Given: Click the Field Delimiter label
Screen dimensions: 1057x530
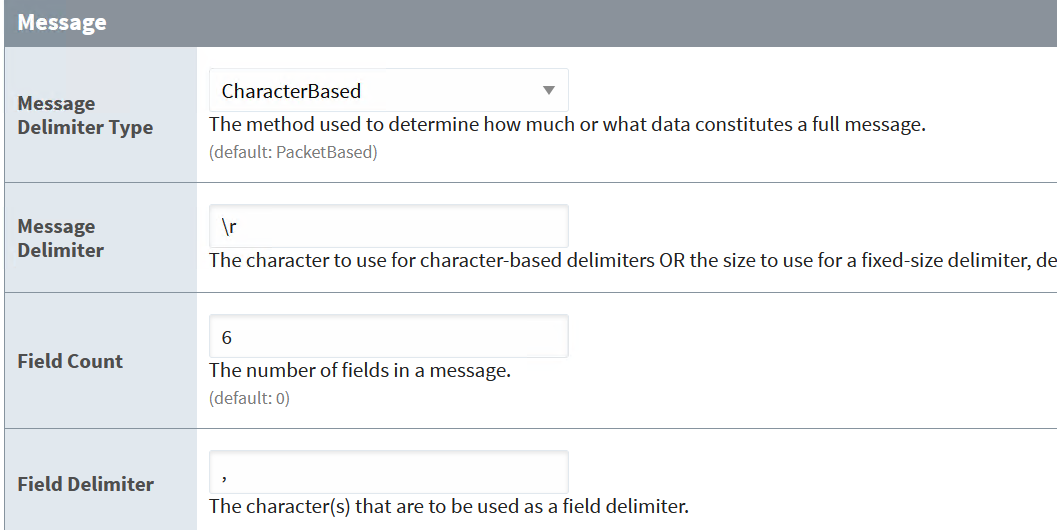Looking at the screenshot, I should click(86, 484).
